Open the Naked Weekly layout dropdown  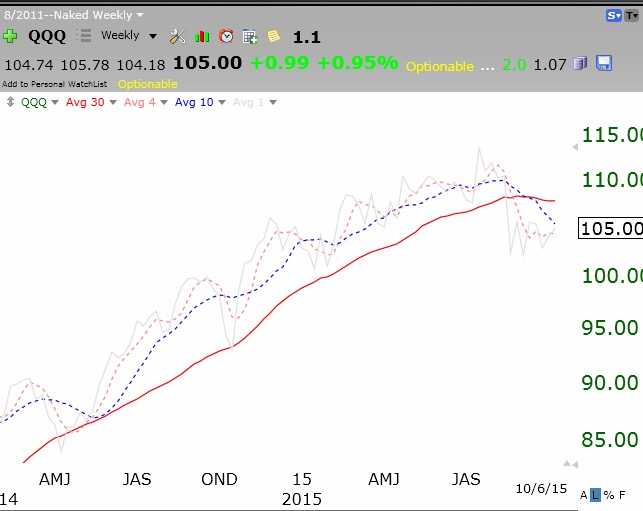140,15
